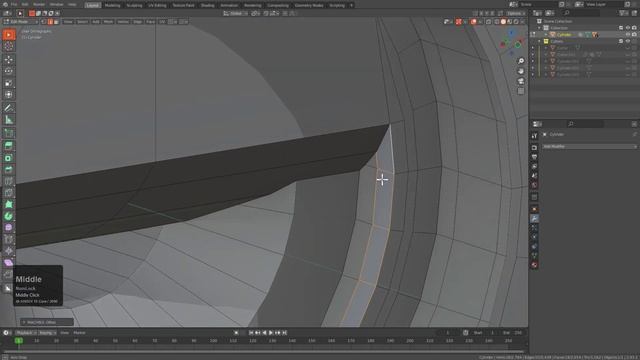
Task: Switch to the UV Editing workspace tab
Action: [157, 5]
